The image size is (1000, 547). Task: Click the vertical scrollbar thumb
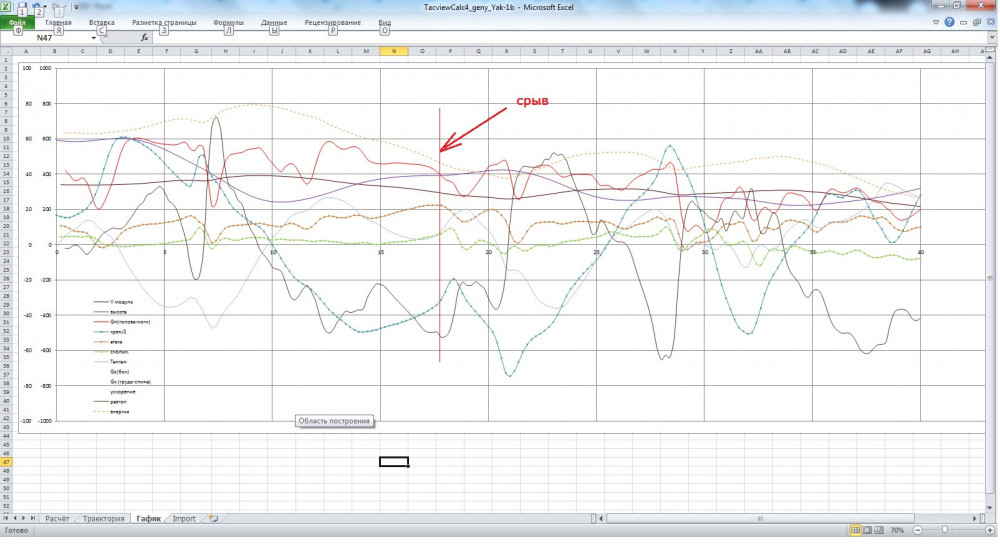click(x=990, y=278)
